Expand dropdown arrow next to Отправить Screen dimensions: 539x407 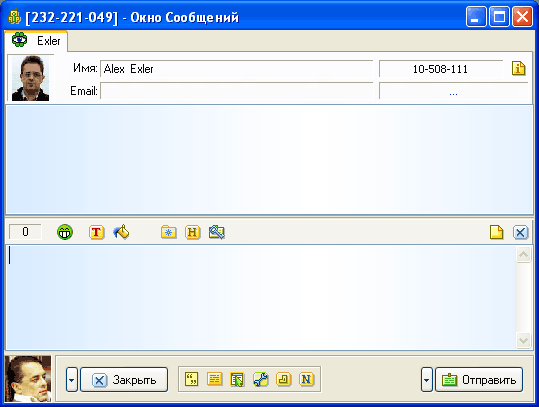pyautogui.click(x=427, y=380)
